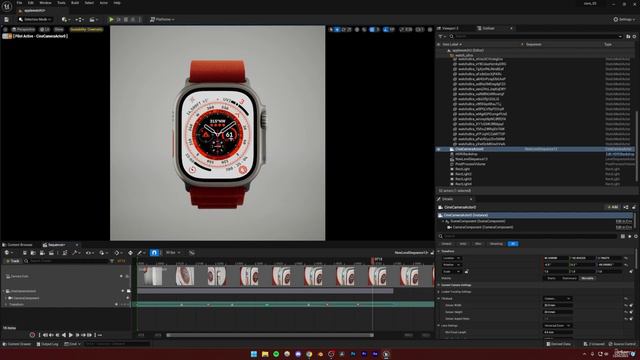The height and width of the screenshot is (360, 640).
Task: Click the Unreal Engine logo icon
Action: click(x=7, y=6)
